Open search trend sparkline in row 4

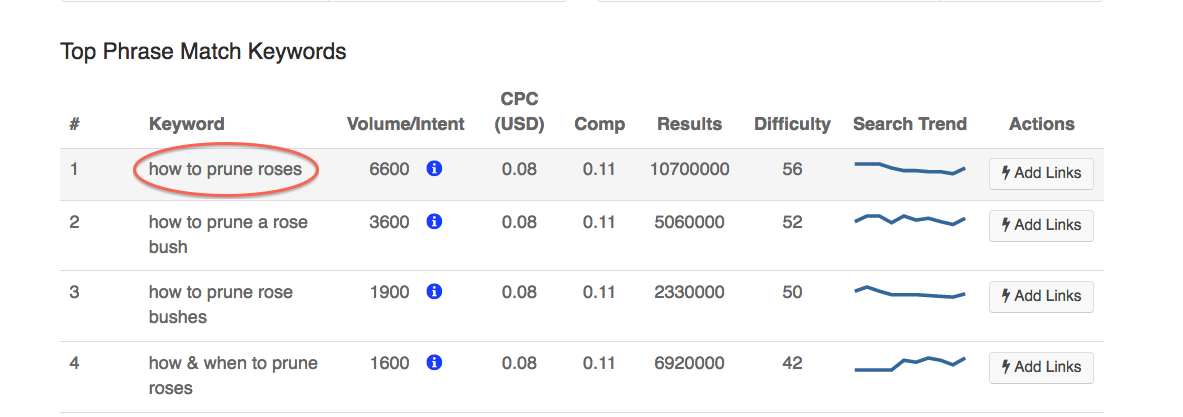click(910, 364)
